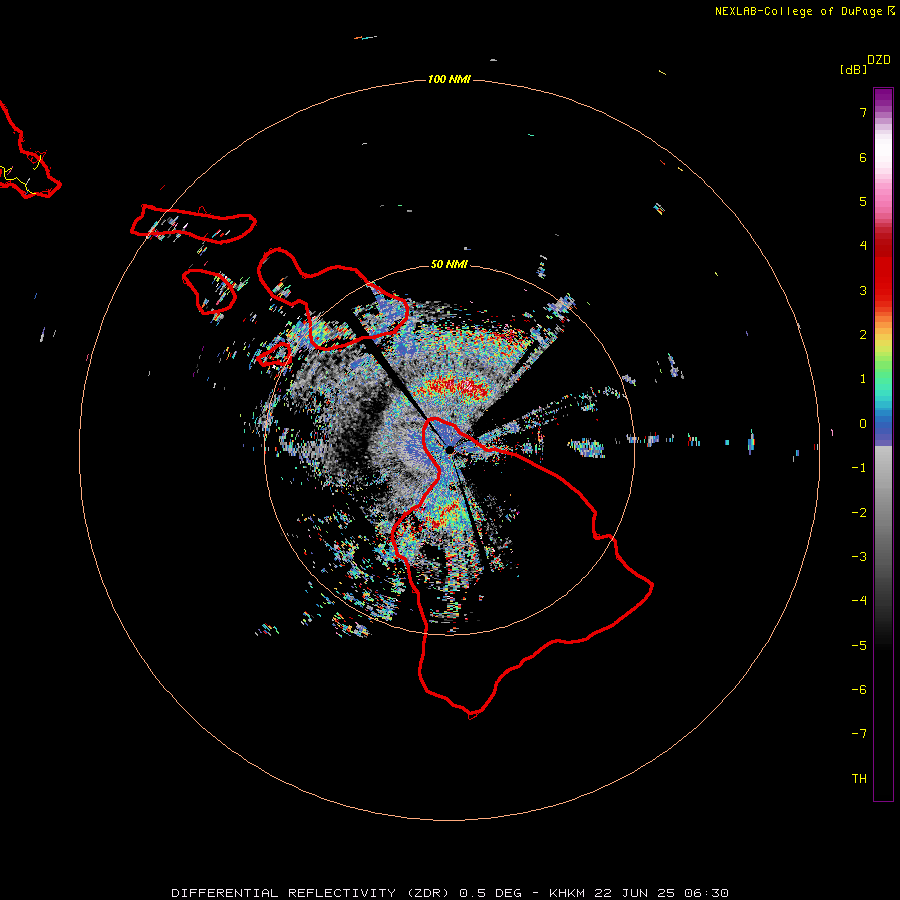Click the -2 value on color scale

coord(859,513)
